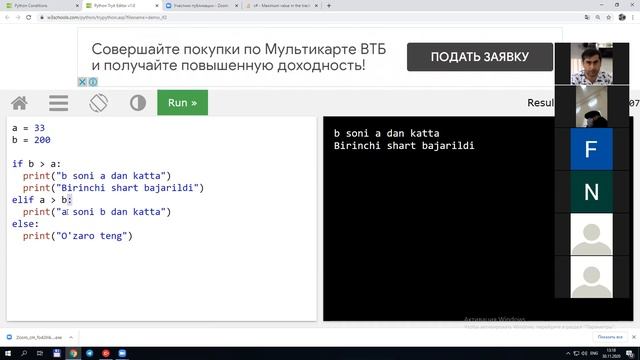This screenshot has width=640, height=360.
Task: Switch to the Zoom browser tab
Action: coord(201,6)
